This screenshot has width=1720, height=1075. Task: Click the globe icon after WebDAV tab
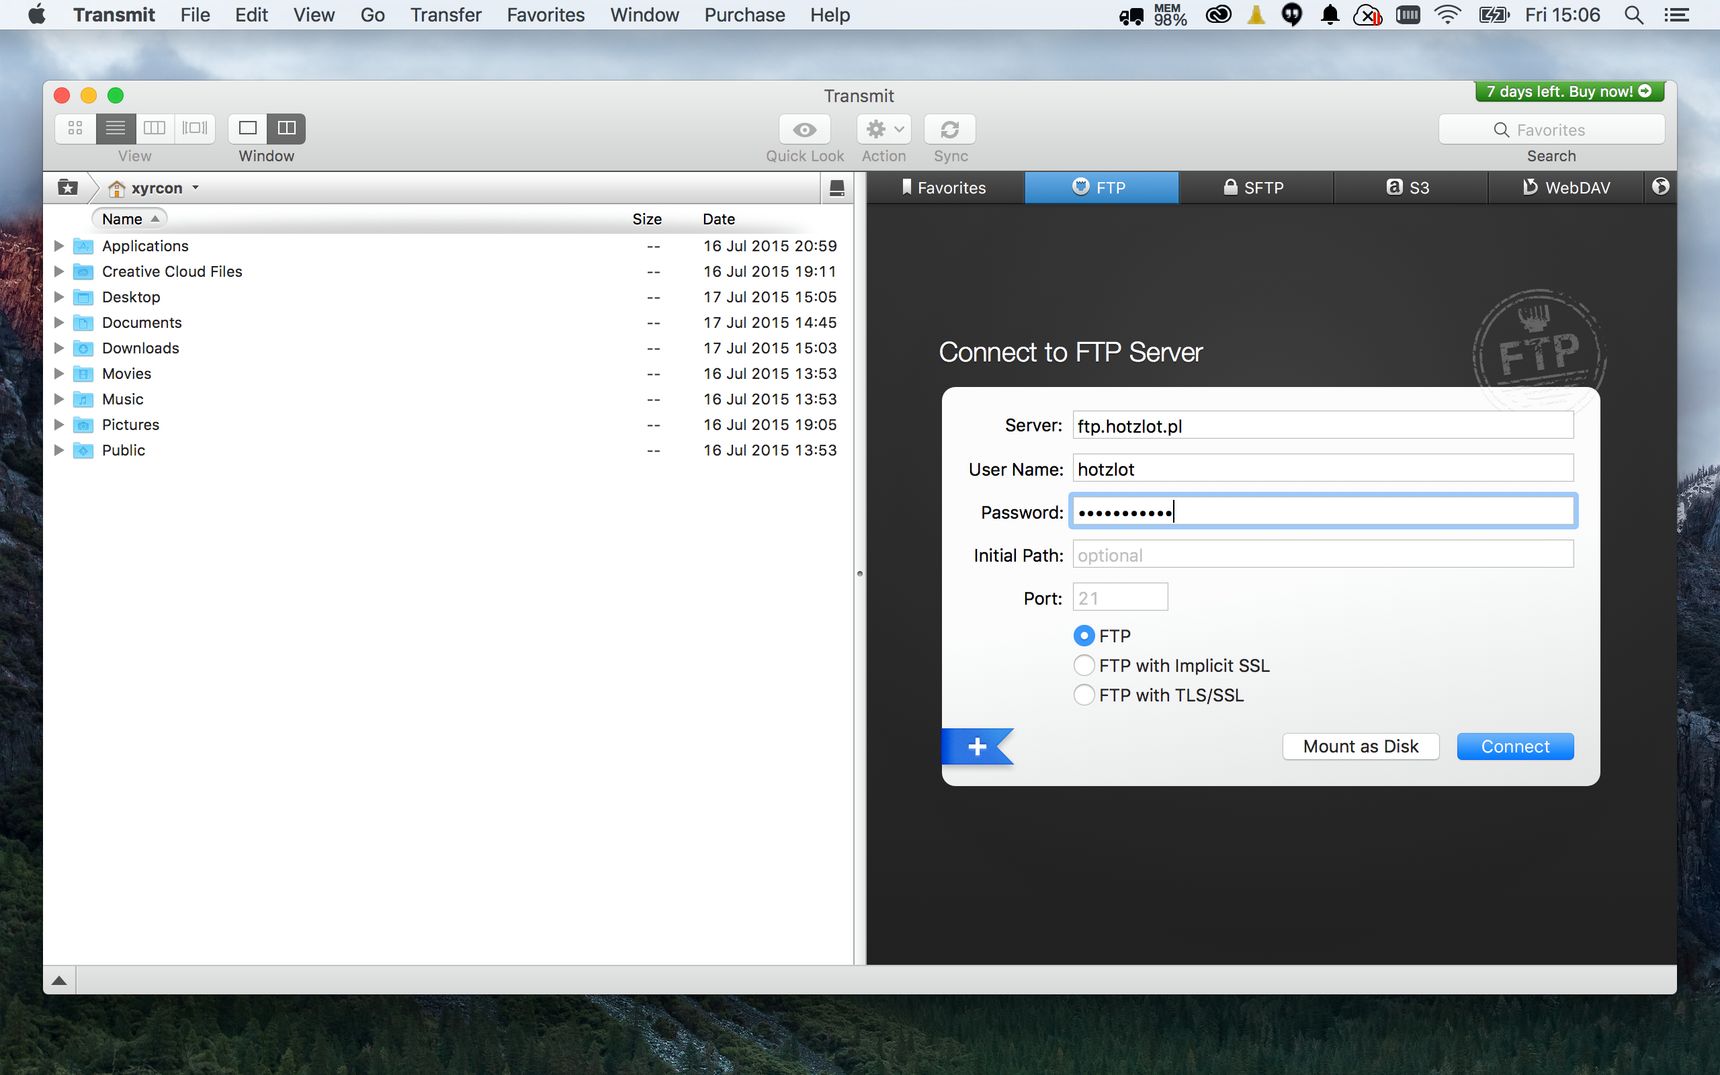1661,187
